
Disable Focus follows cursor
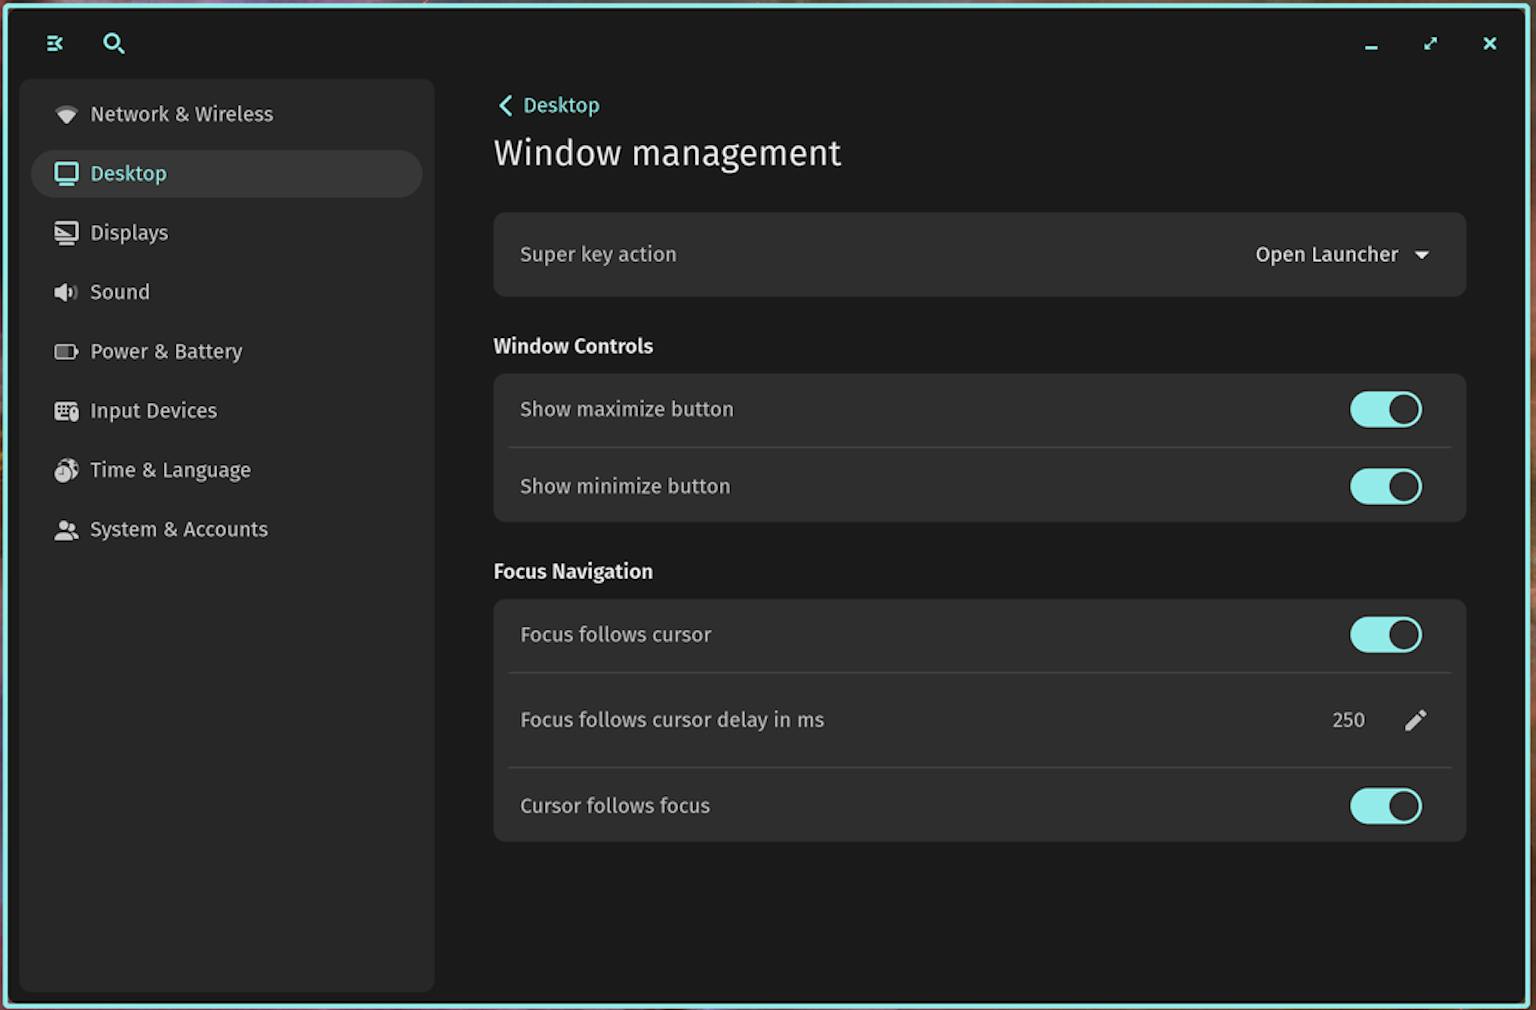pyautogui.click(x=1385, y=634)
